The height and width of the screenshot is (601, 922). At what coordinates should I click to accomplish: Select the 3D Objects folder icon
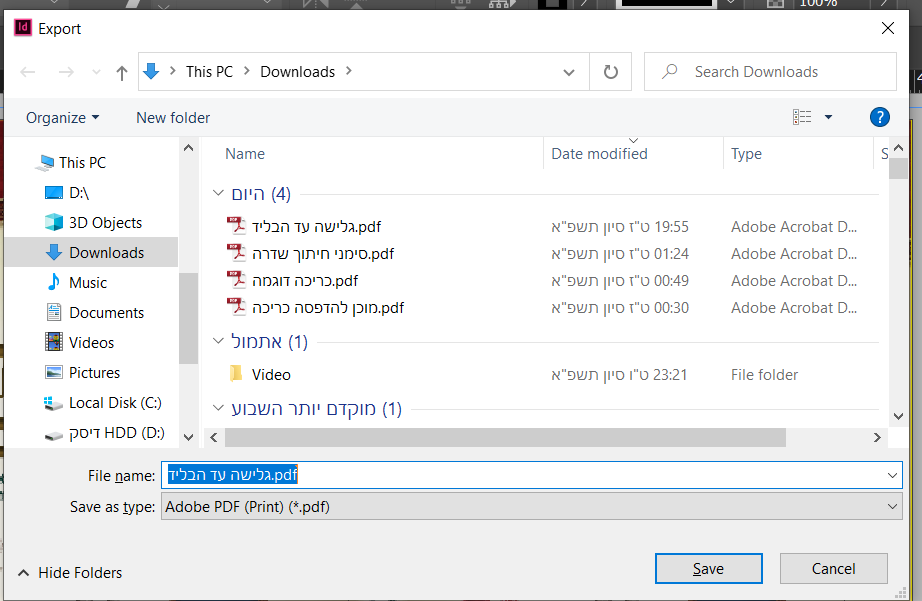point(54,222)
